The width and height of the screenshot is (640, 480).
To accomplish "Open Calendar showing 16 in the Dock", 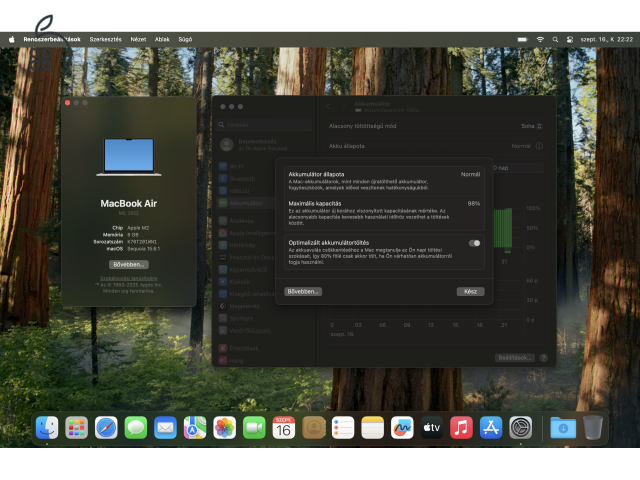I will tap(284, 427).
